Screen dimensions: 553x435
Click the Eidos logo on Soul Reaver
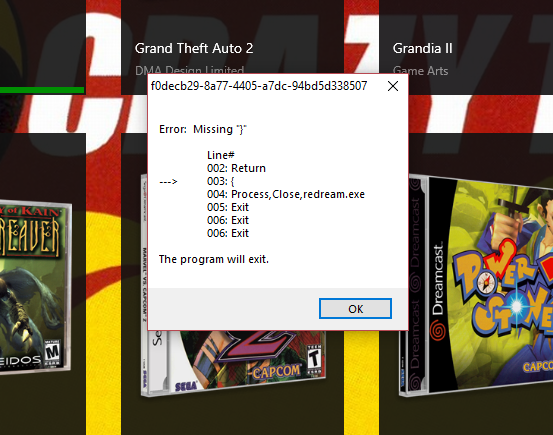[20, 361]
